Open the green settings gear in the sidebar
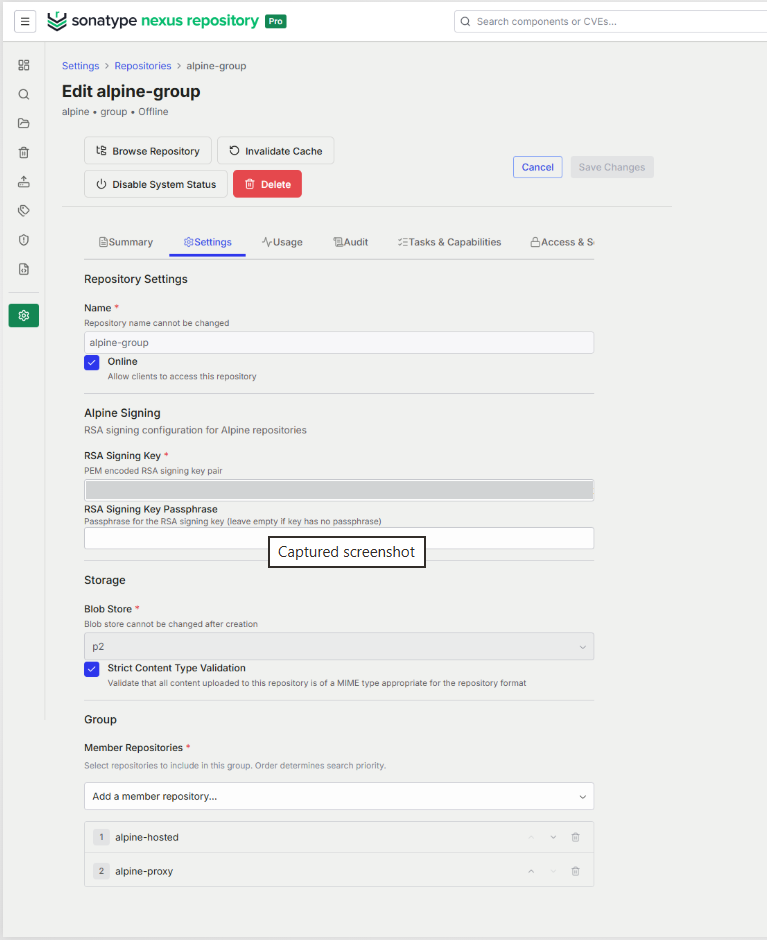The width and height of the screenshot is (767, 940). click(x=24, y=315)
